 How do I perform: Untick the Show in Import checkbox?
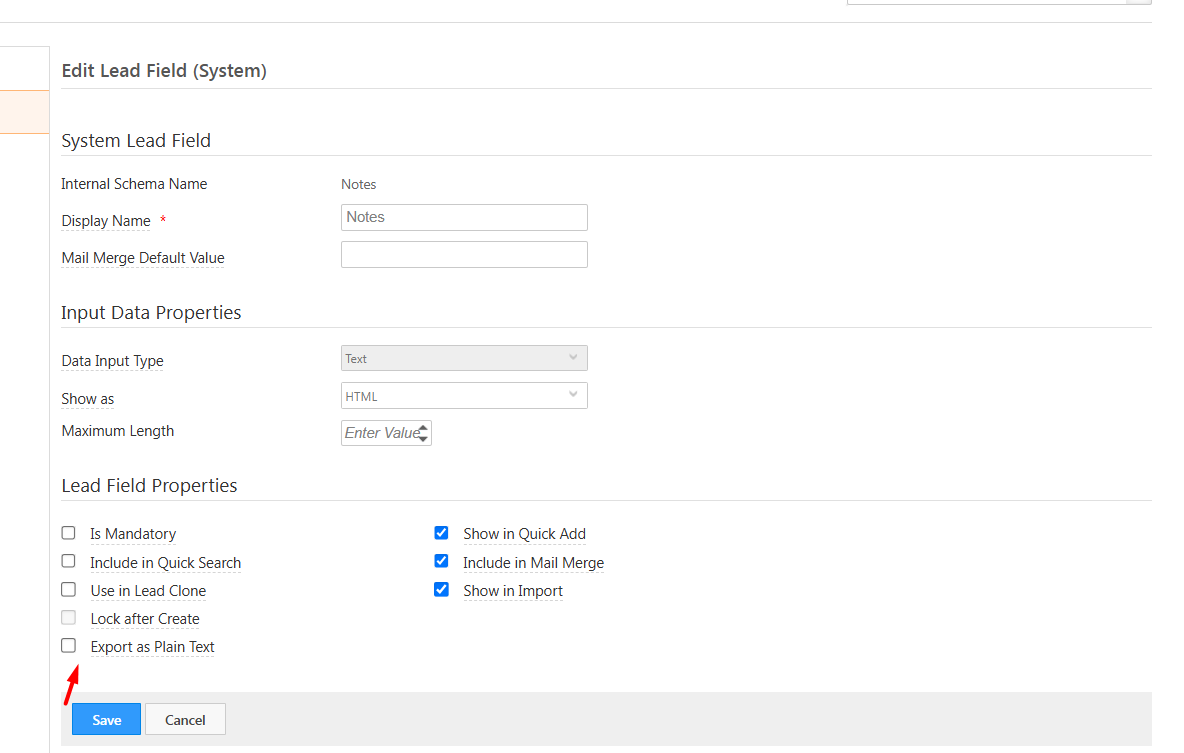[x=441, y=590]
